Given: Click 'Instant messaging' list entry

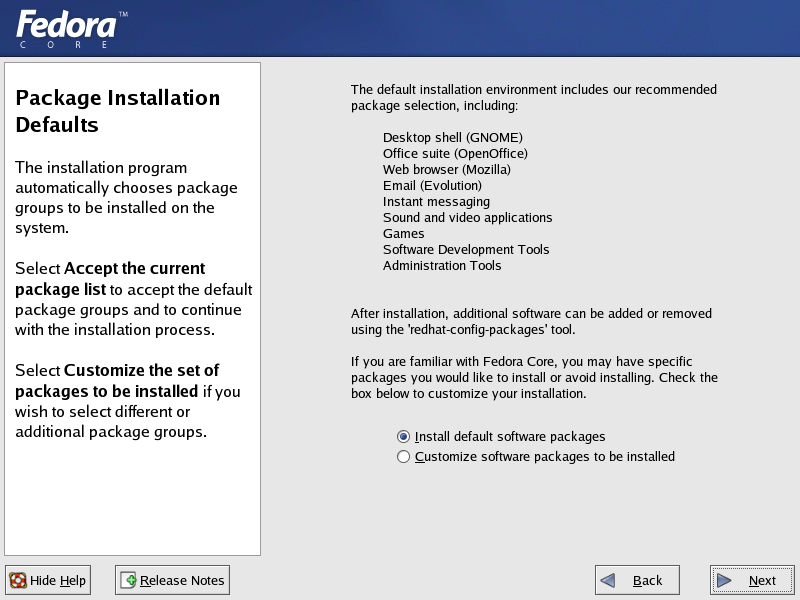Looking at the screenshot, I should (x=436, y=202).
